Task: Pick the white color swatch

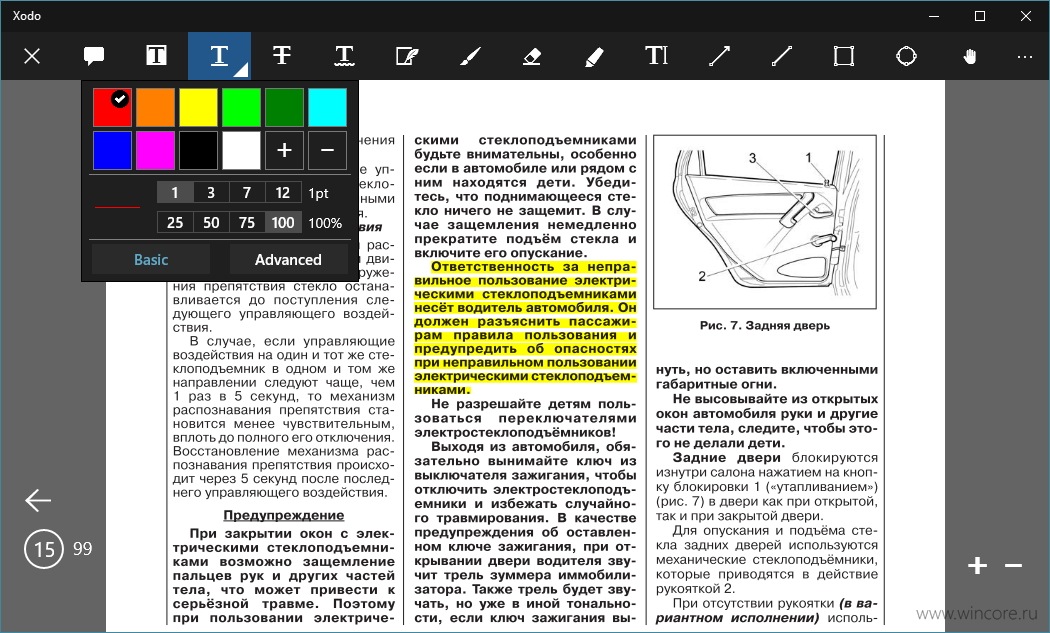Action: (241, 150)
